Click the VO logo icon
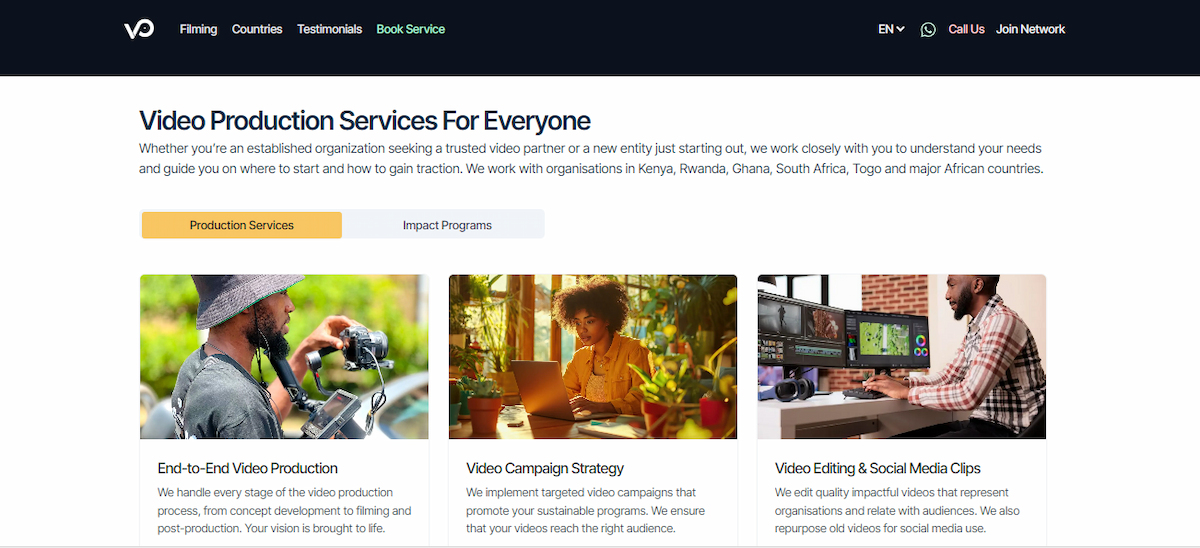The image size is (1200, 548). 139,30
